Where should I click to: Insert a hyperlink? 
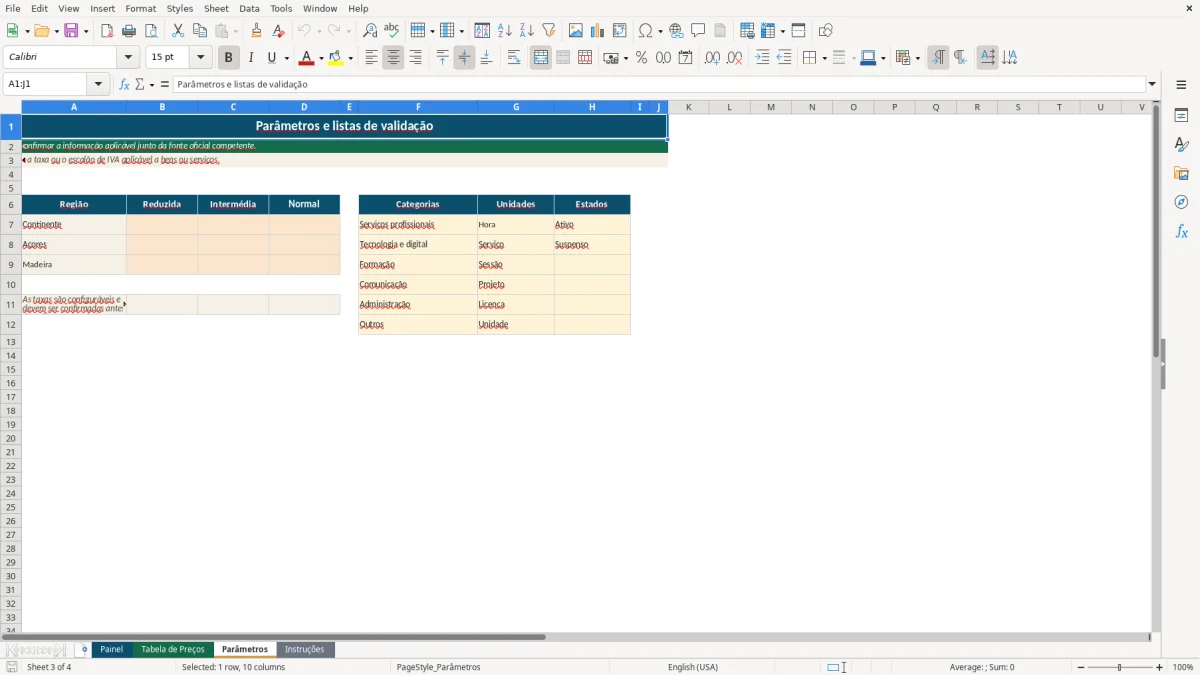676,31
